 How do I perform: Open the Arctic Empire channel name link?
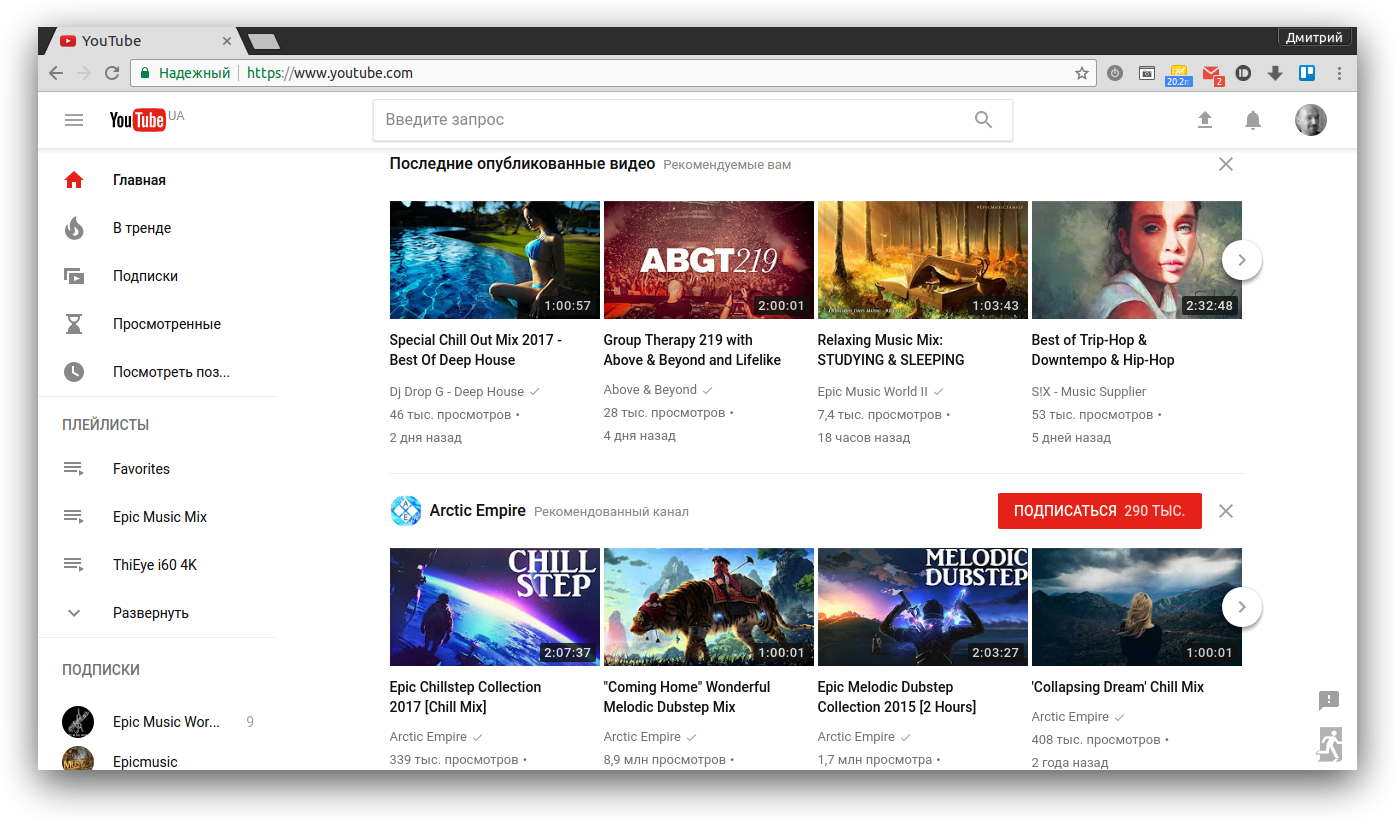pyautogui.click(x=478, y=511)
